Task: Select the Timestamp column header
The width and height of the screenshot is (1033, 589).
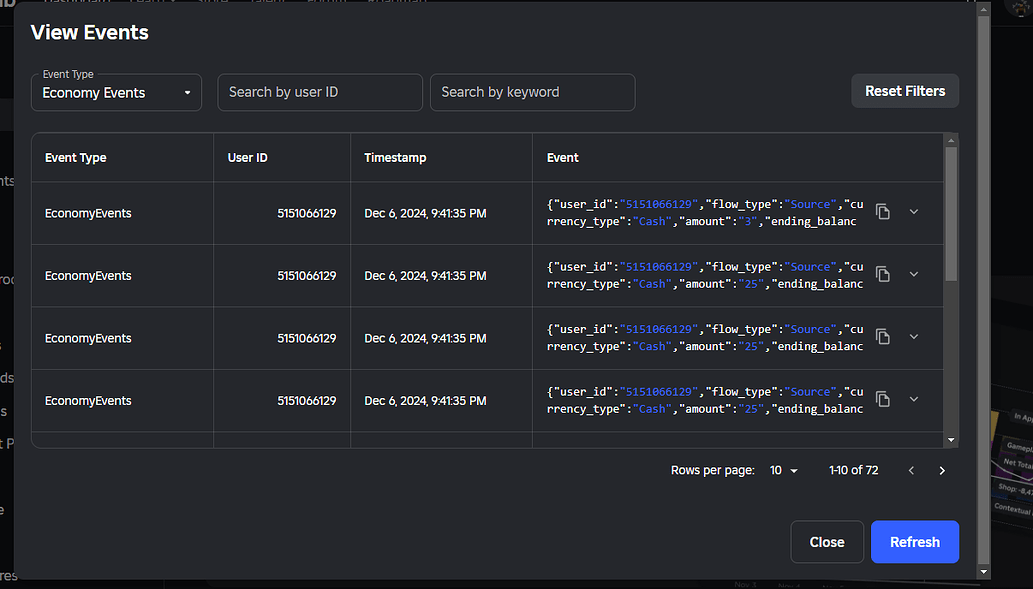Action: coord(395,157)
